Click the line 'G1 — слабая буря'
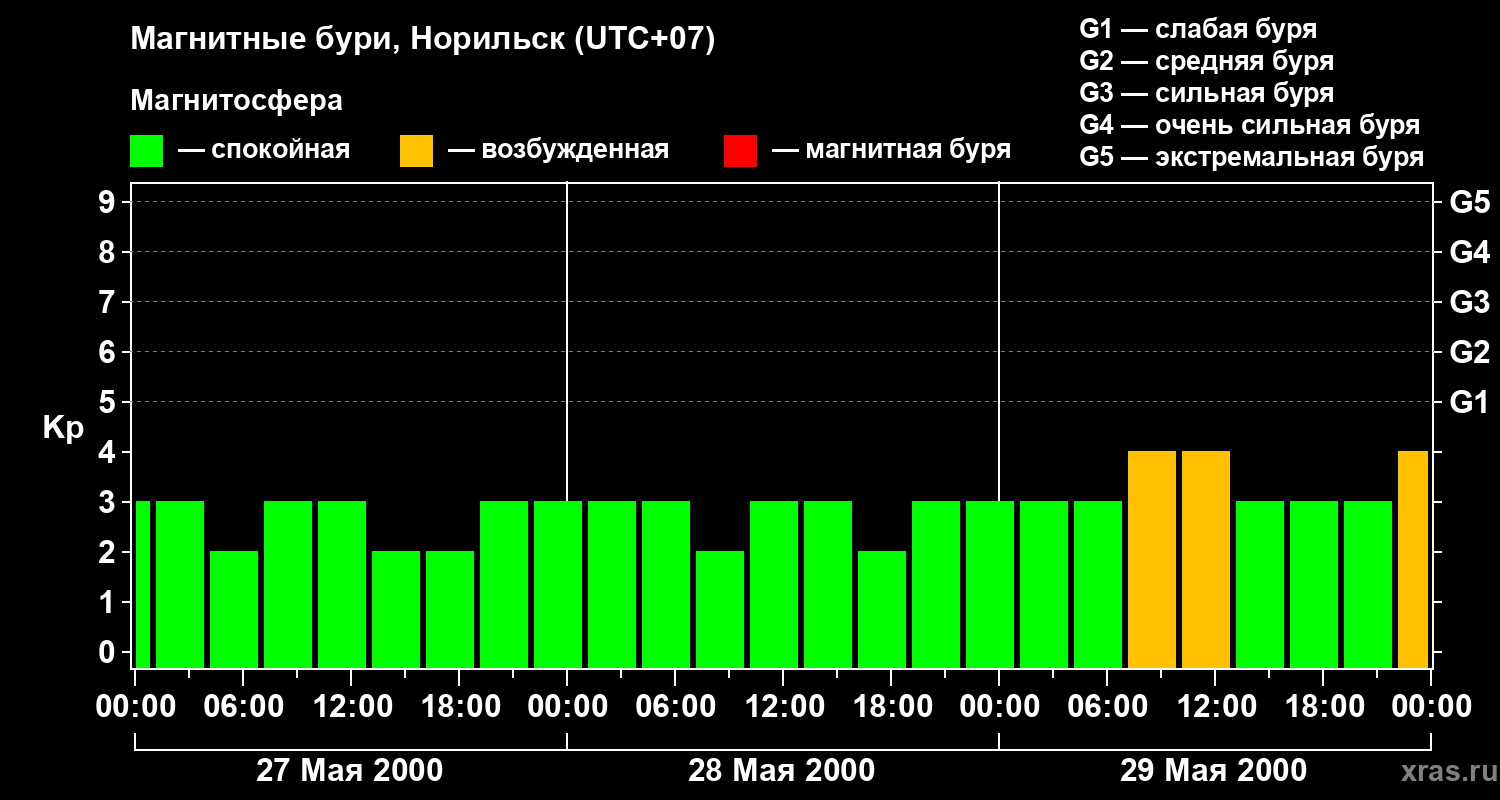 pyautogui.click(x=1198, y=29)
